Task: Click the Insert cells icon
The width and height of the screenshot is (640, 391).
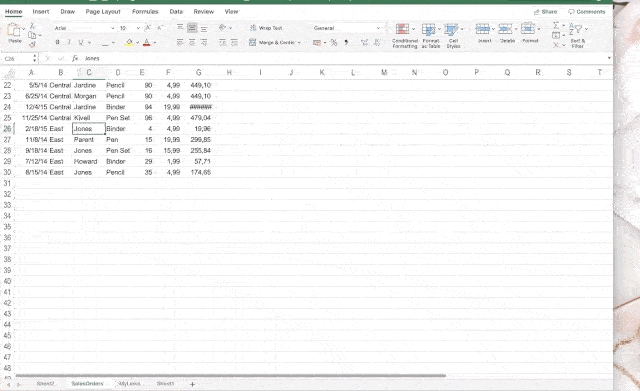Action: (x=483, y=29)
